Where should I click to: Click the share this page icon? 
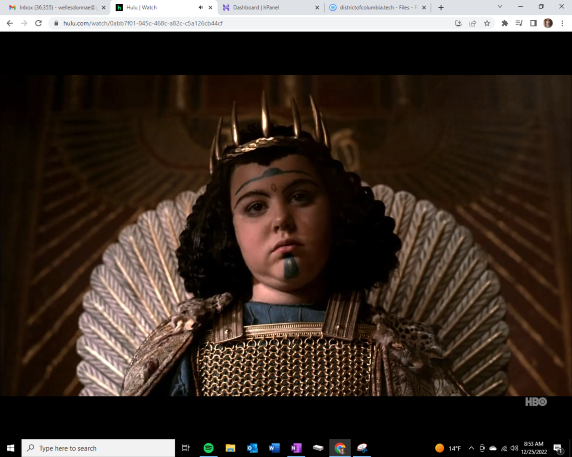pos(472,23)
